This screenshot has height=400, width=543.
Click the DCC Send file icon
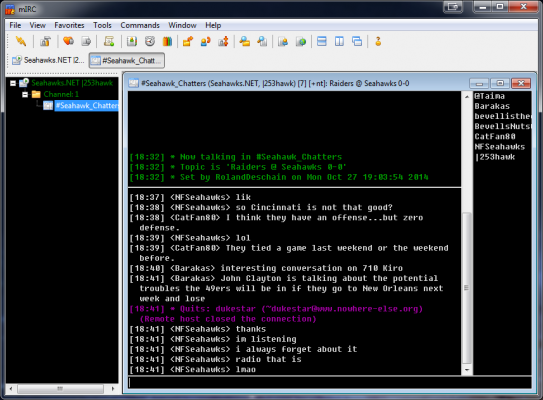(x=188, y=41)
